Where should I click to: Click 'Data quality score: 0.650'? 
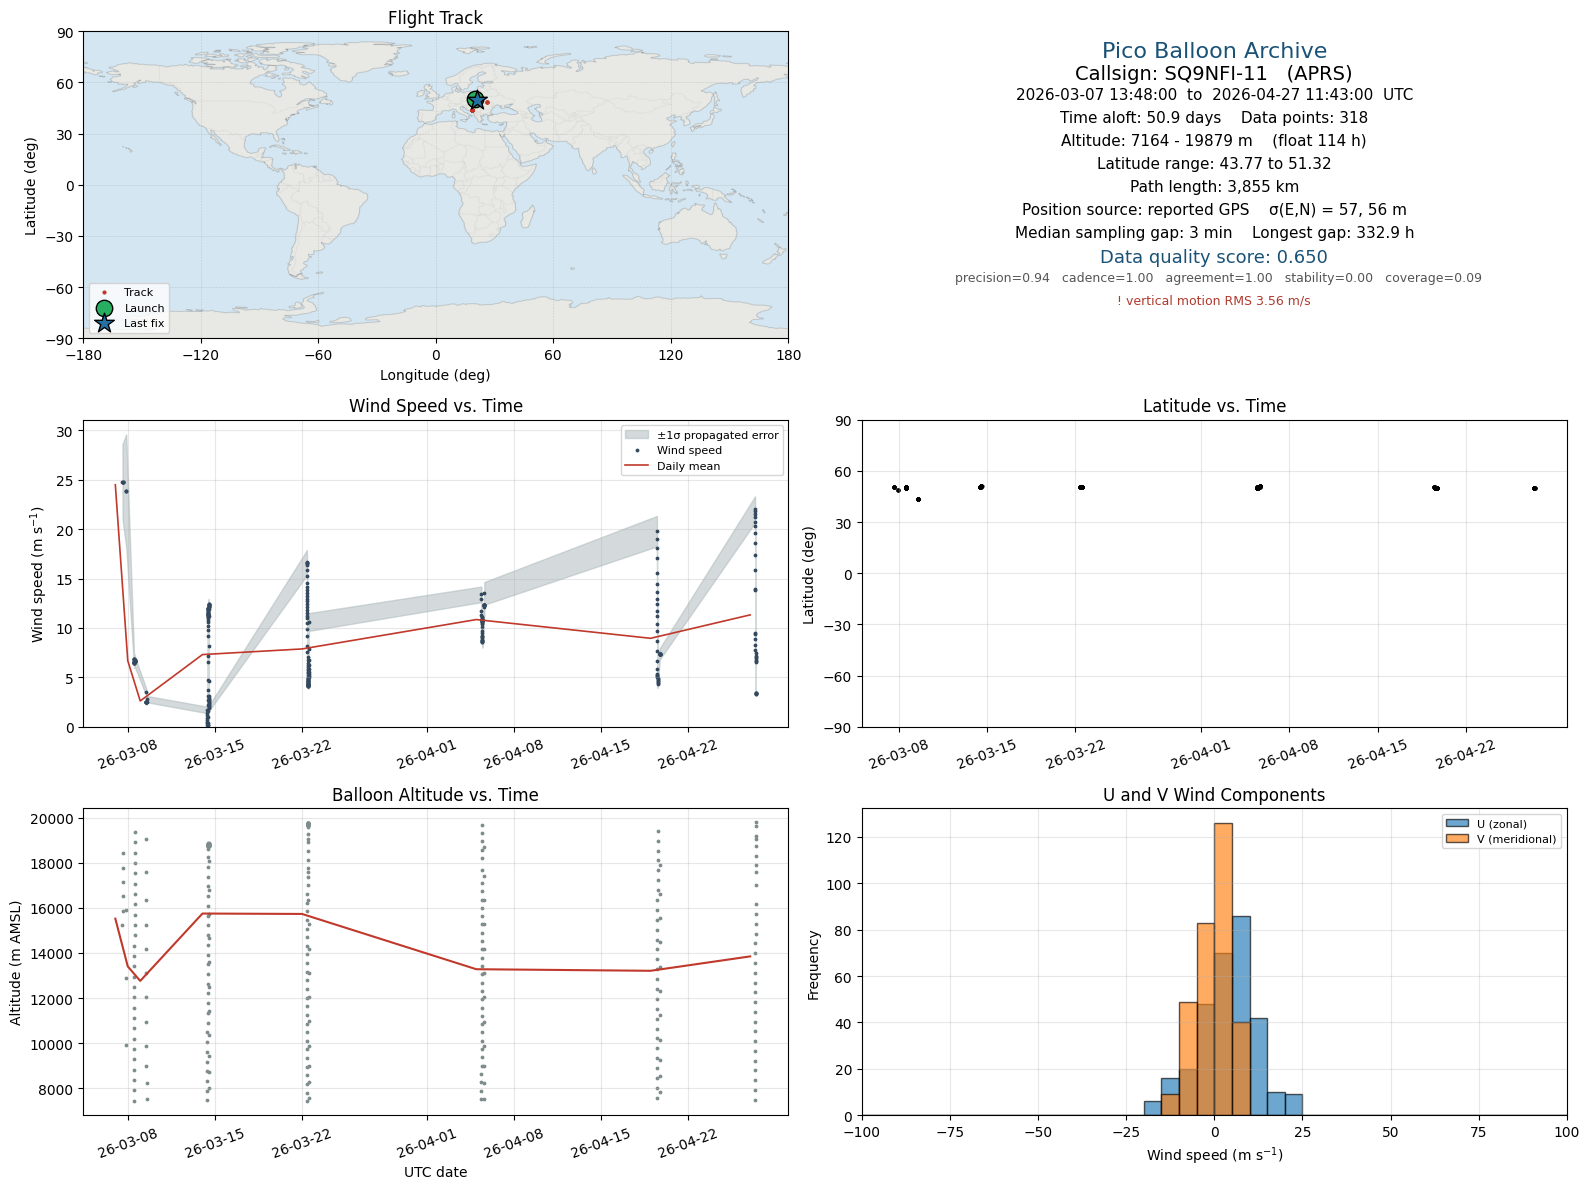(1214, 257)
